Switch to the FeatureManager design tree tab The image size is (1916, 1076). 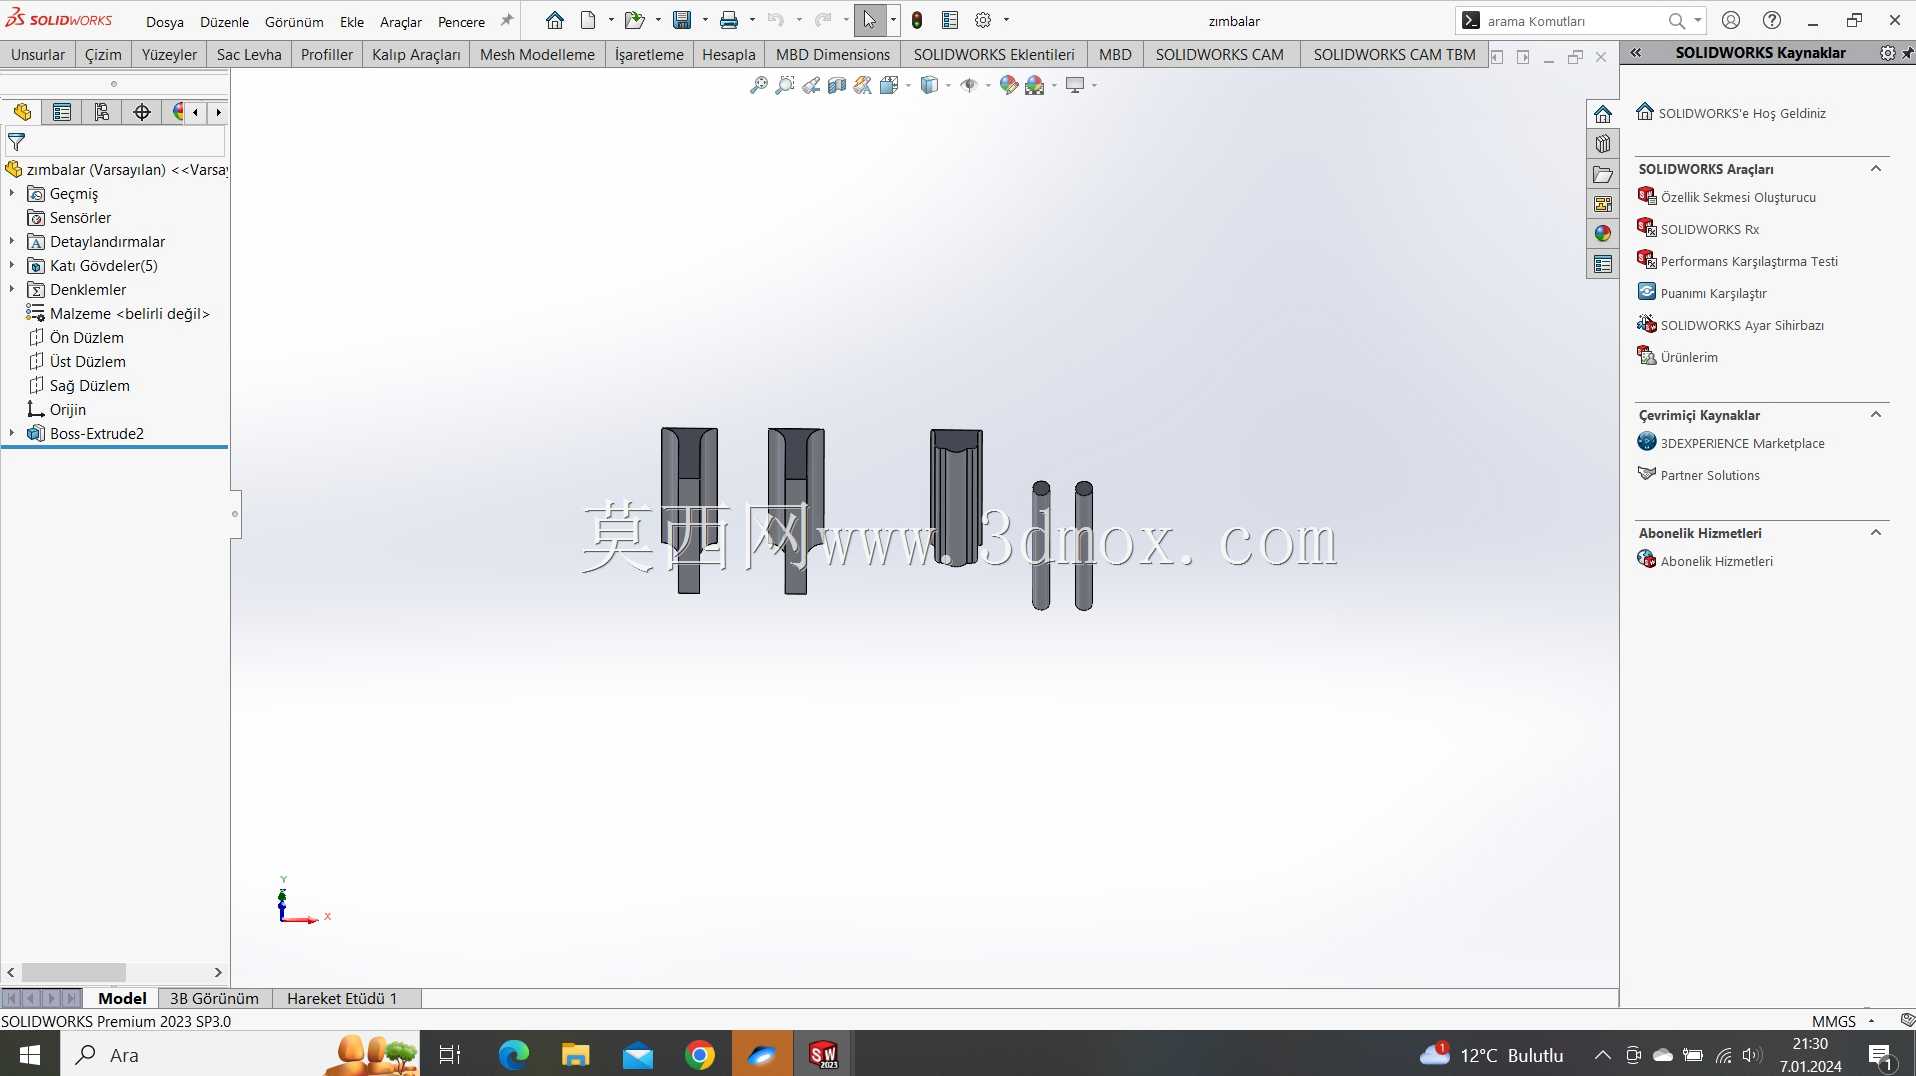click(22, 112)
